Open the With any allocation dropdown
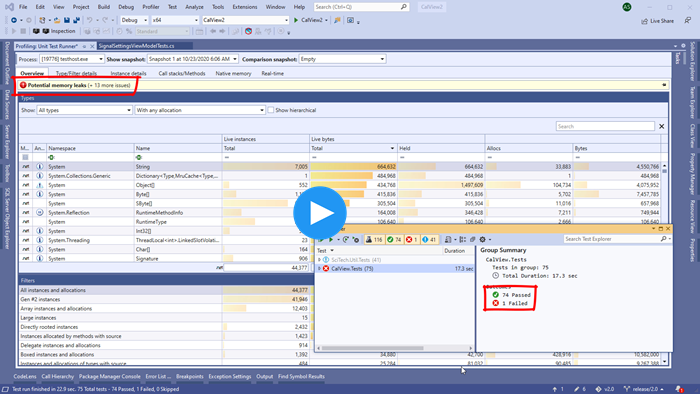700x394 pixels. 200,110
